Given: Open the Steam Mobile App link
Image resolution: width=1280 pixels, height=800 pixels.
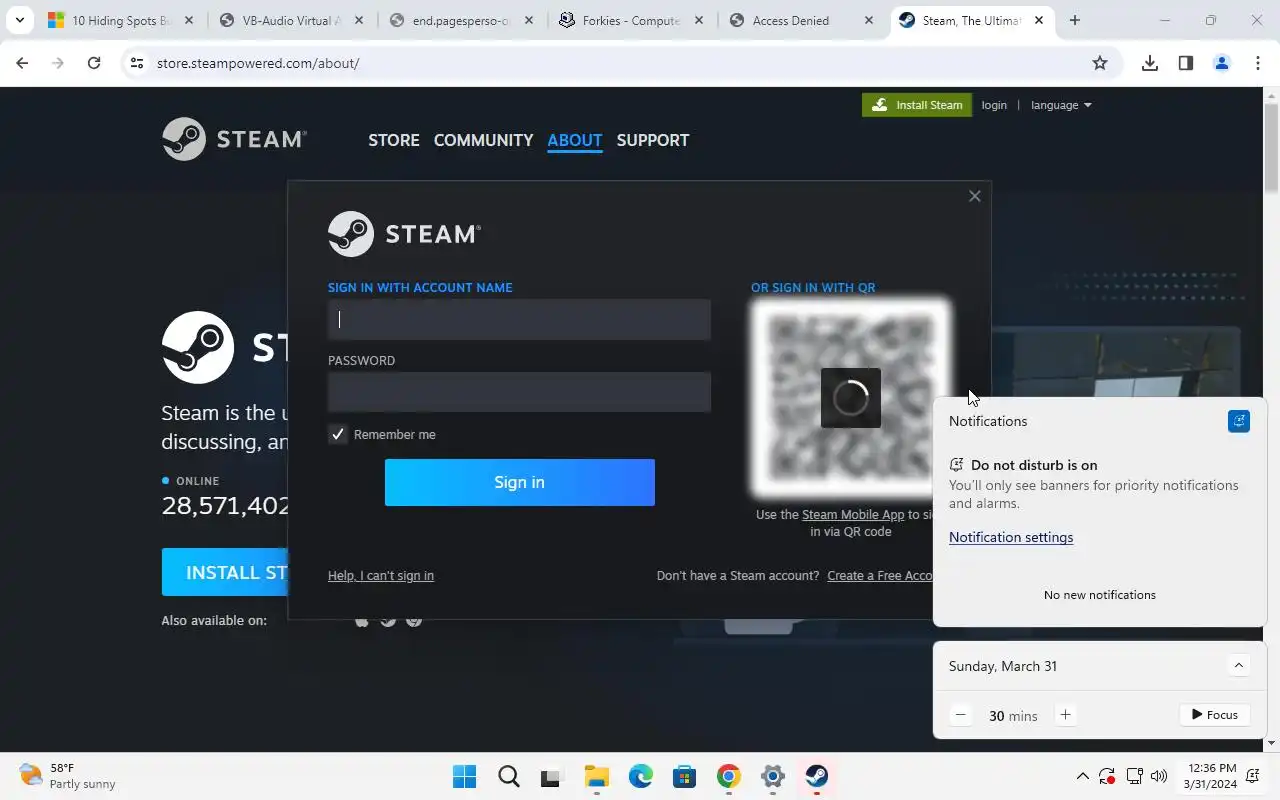Looking at the screenshot, I should [853, 515].
